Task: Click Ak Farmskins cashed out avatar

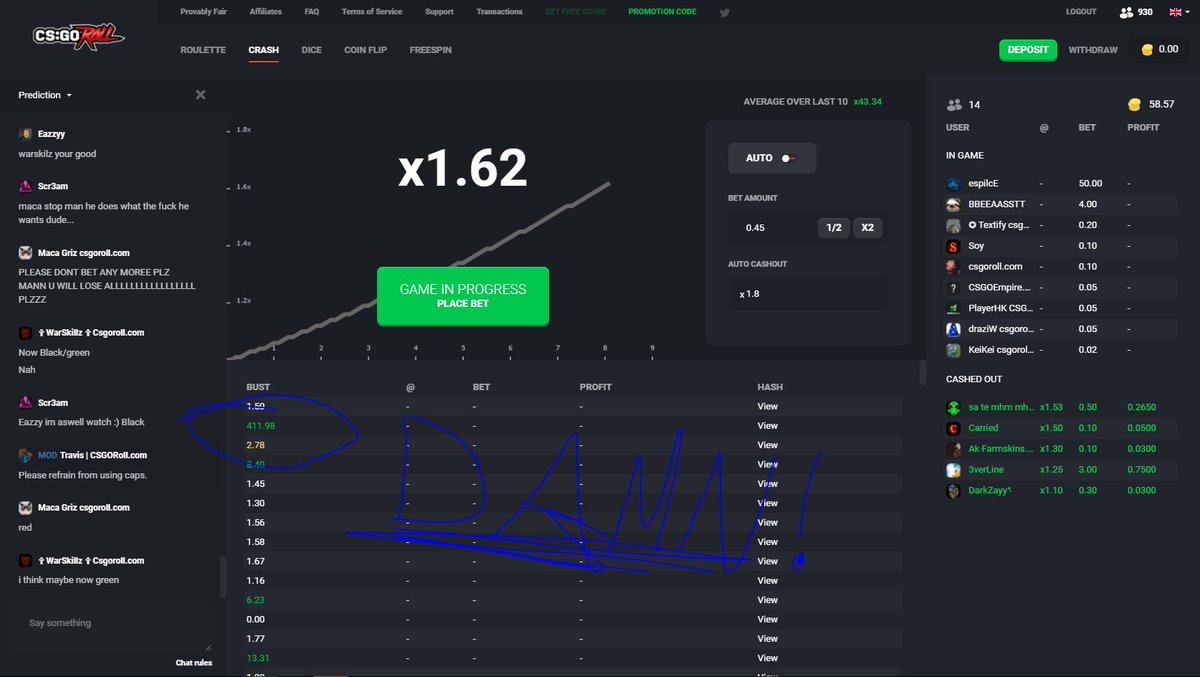Action: (x=953, y=449)
